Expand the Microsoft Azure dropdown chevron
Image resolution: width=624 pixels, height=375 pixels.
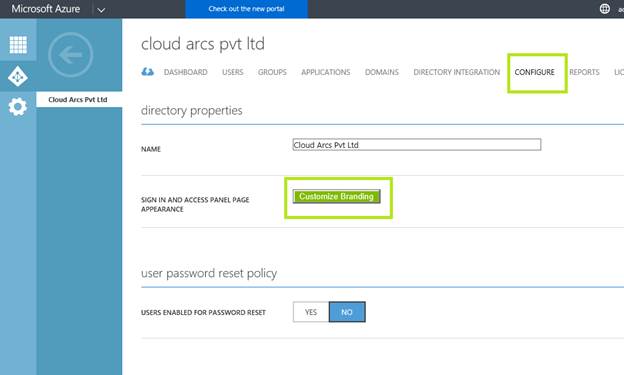[101, 10]
